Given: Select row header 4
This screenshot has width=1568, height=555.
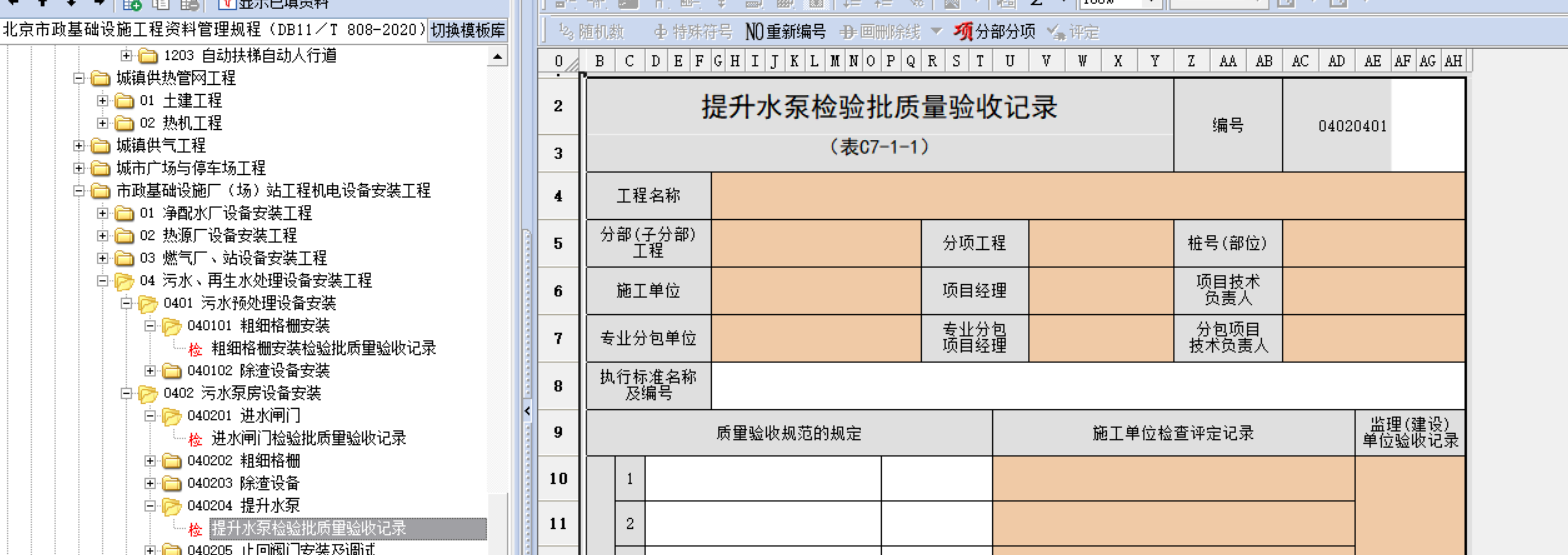Looking at the screenshot, I should point(558,195).
